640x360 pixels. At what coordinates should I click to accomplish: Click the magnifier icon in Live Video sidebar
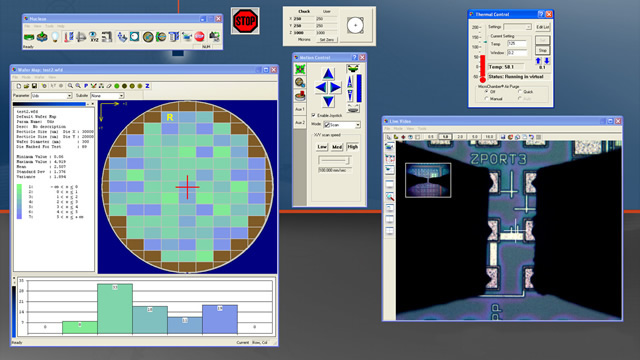[390, 197]
